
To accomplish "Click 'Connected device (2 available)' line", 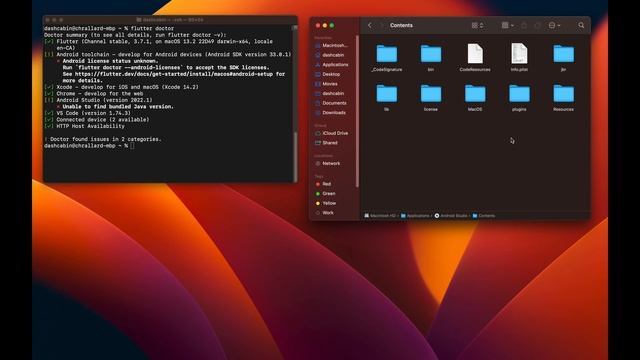I will (x=96, y=120).
